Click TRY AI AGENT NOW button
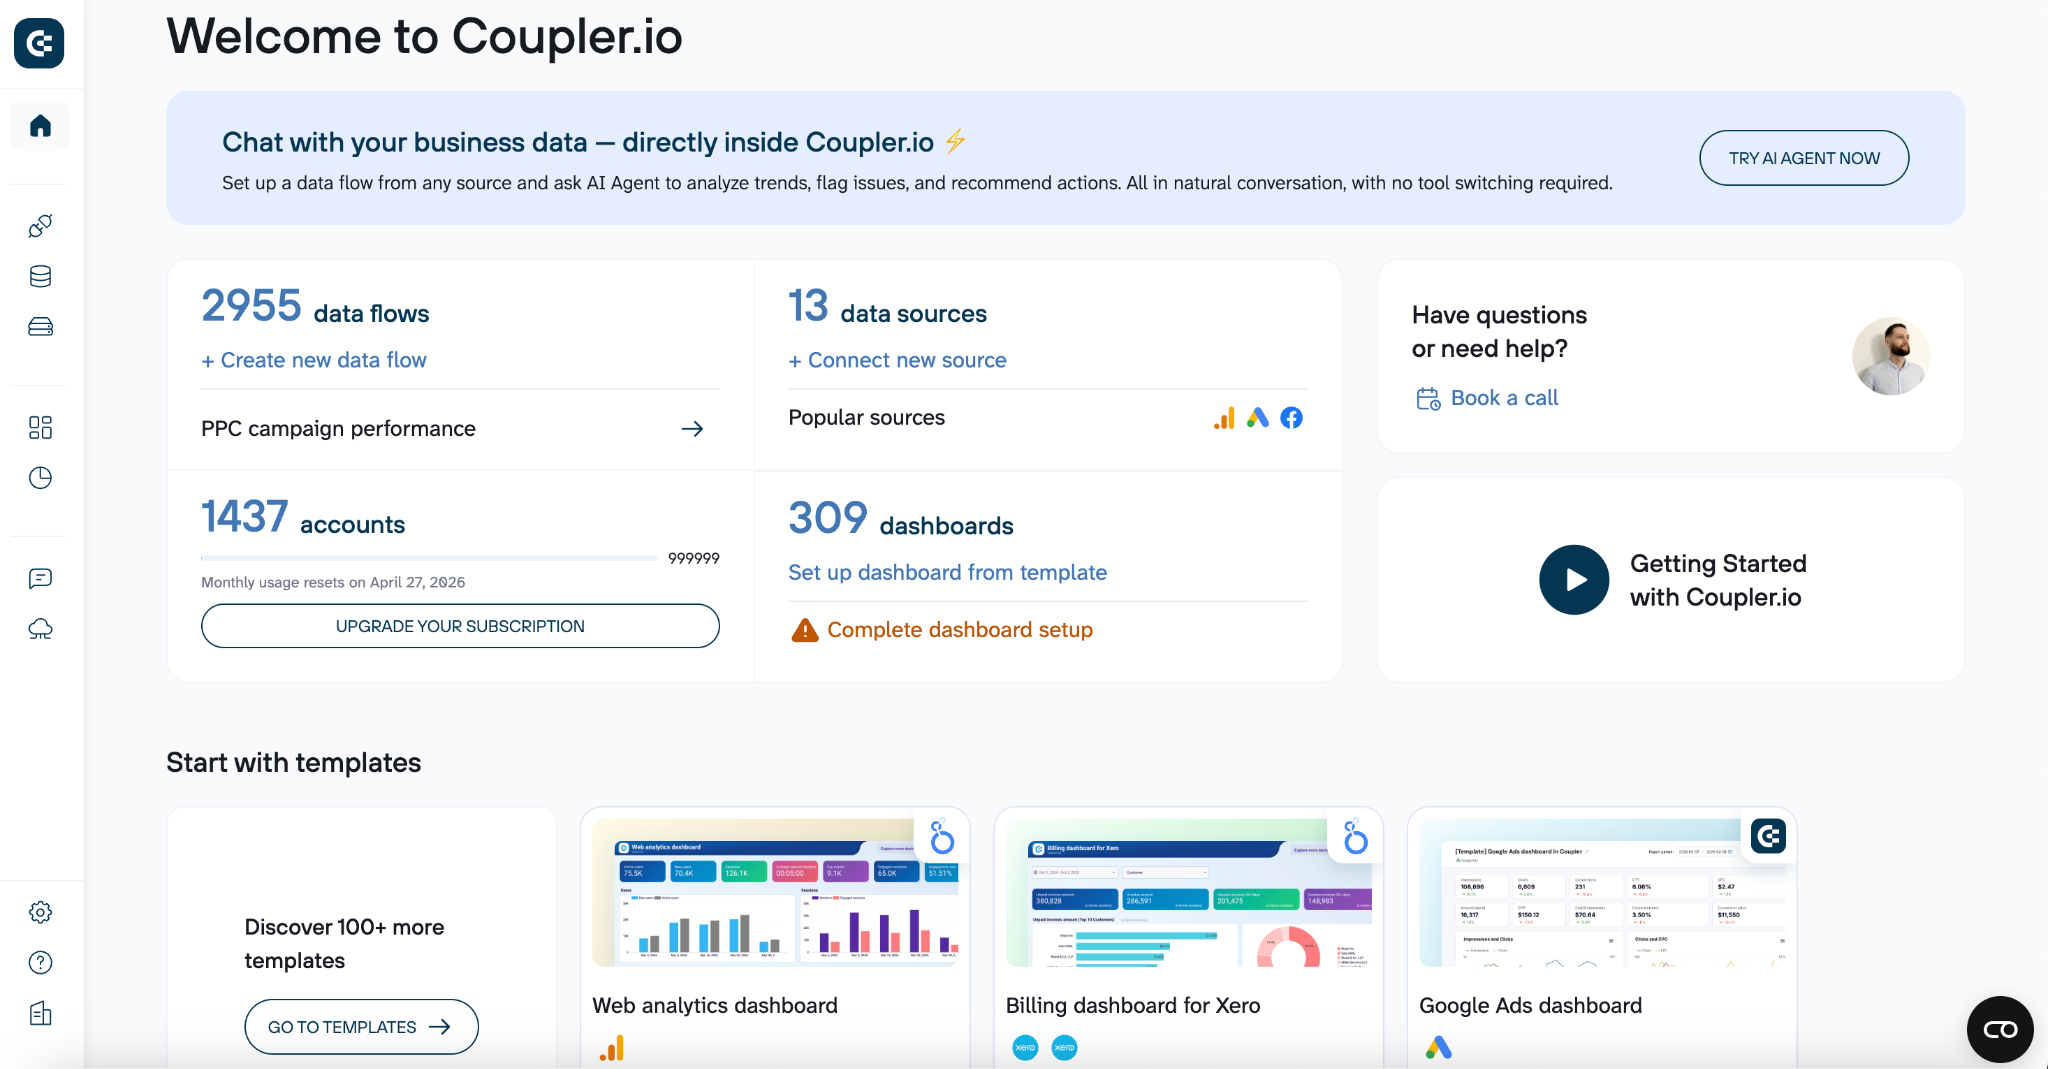 pyautogui.click(x=1804, y=158)
